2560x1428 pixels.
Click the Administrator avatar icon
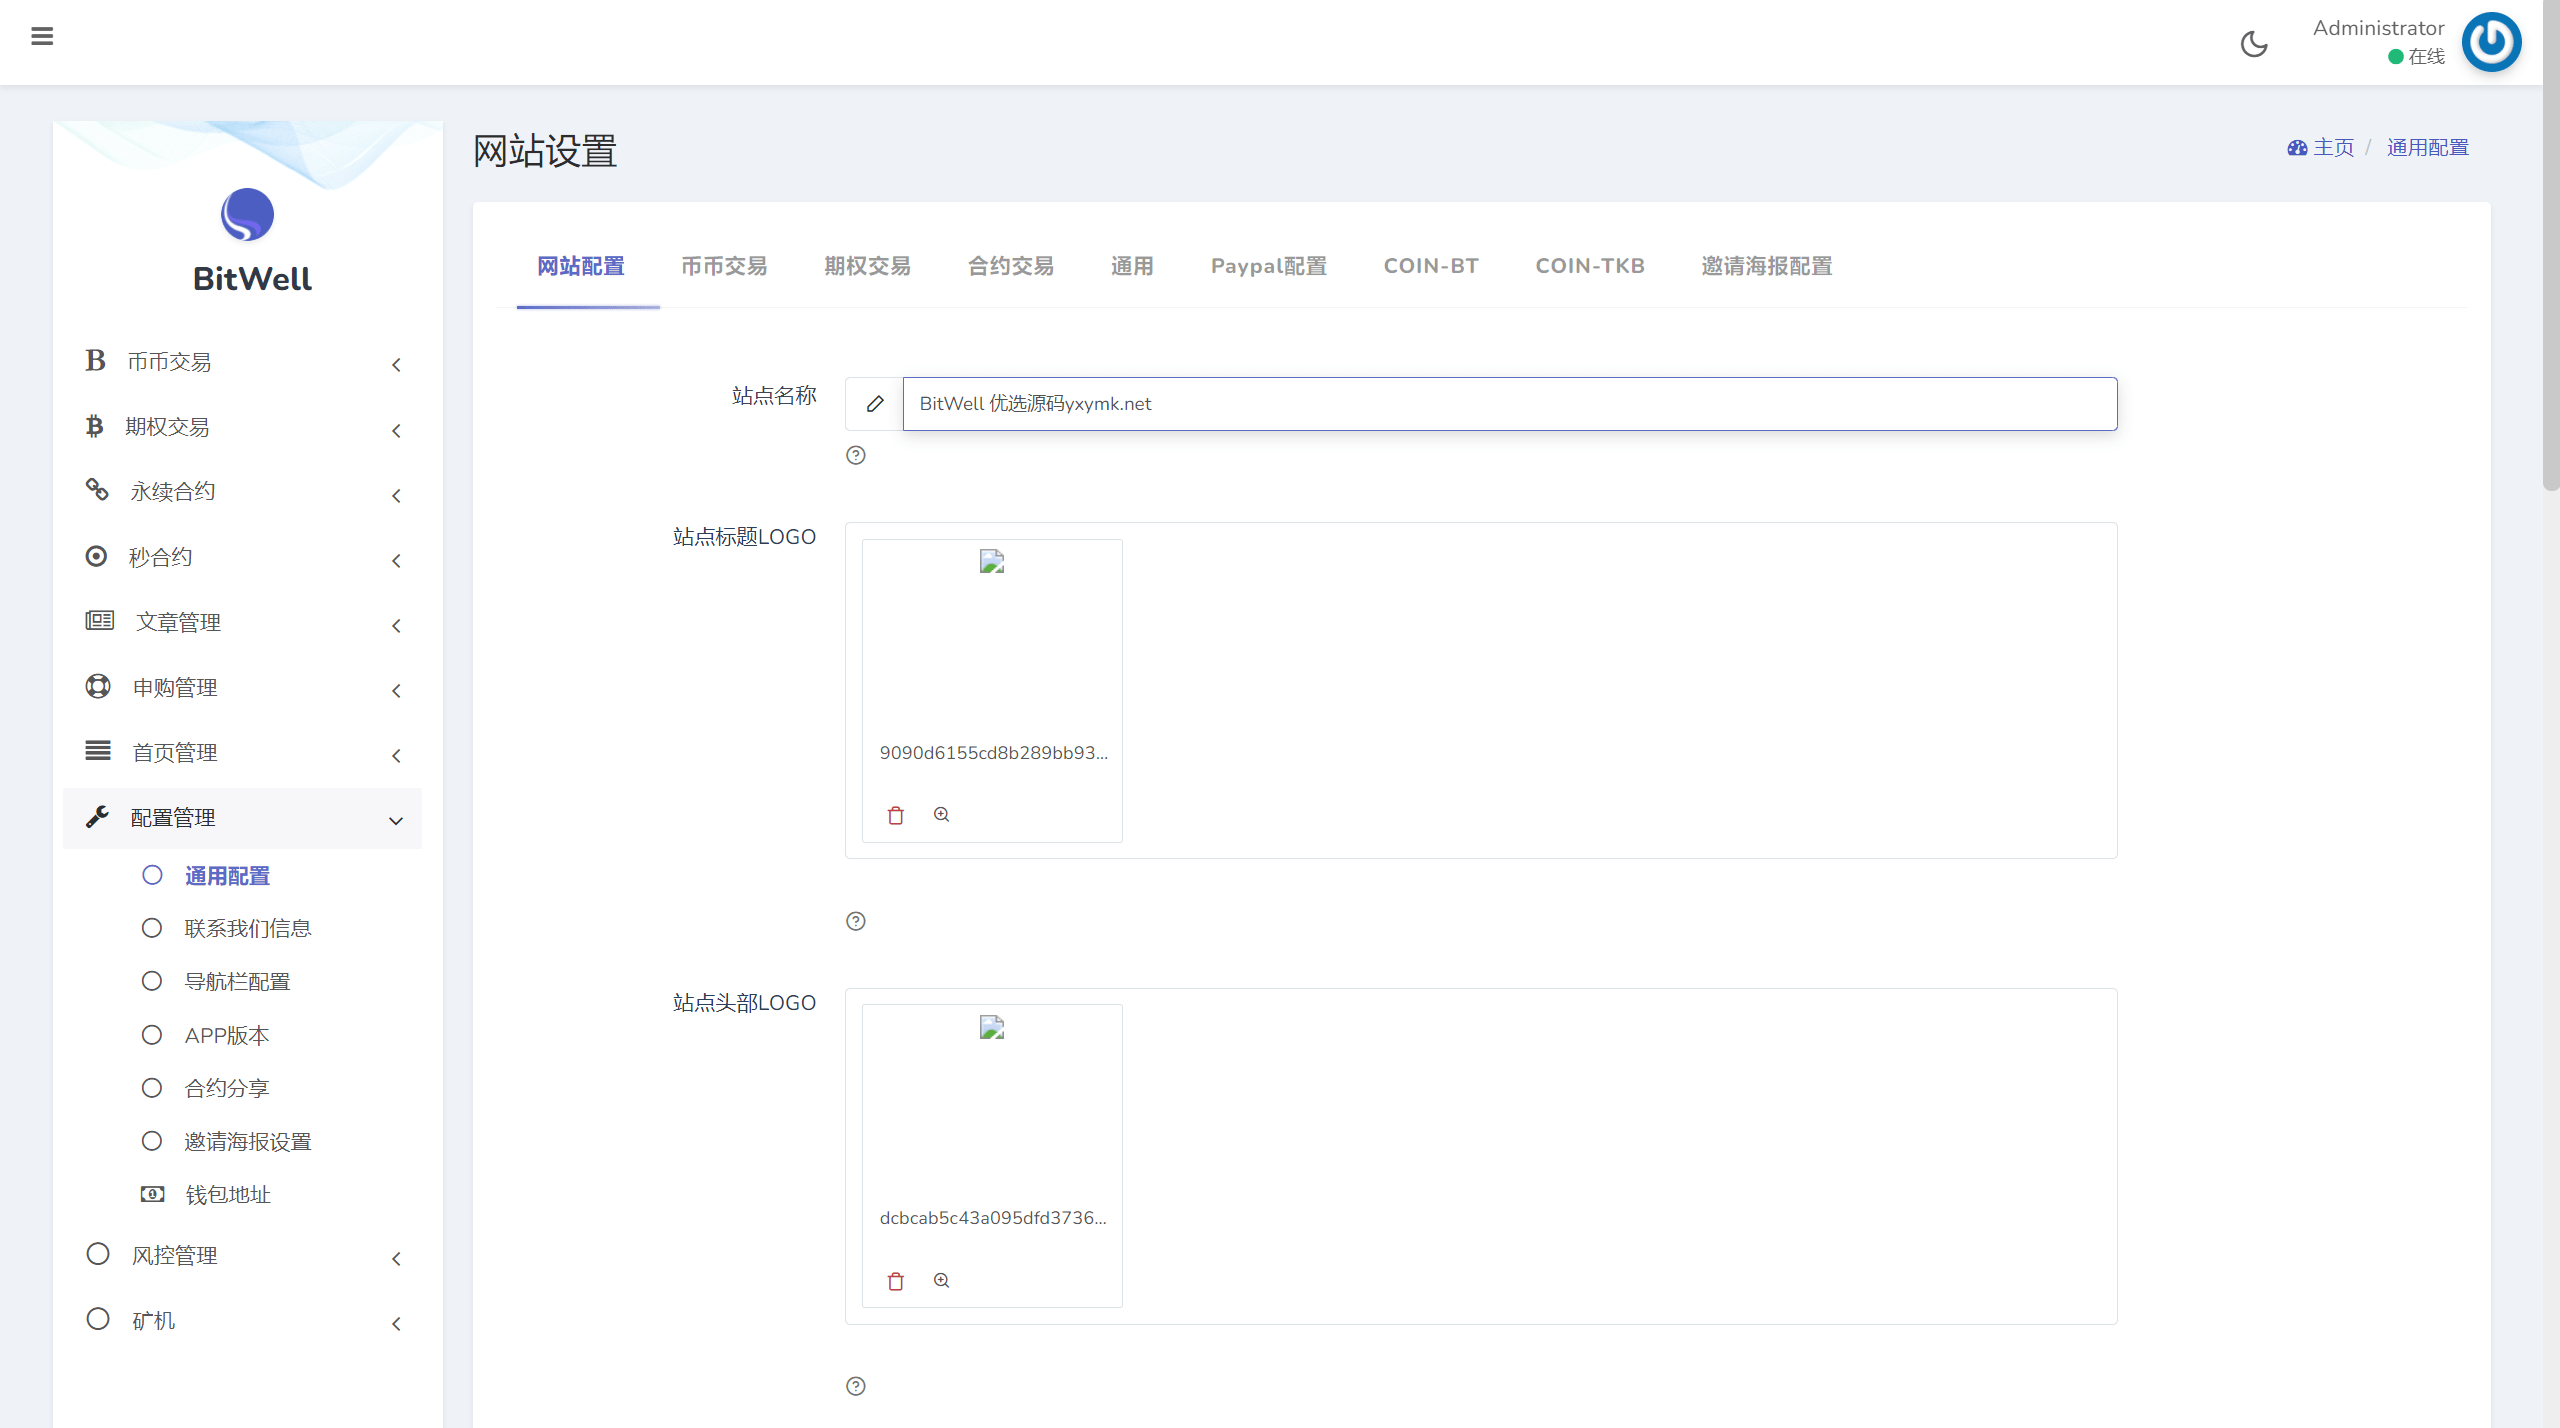2491,42
